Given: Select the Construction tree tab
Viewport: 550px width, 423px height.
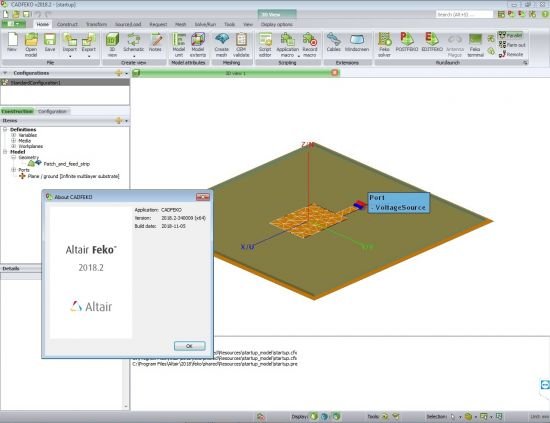Looking at the screenshot, I should [x=17, y=111].
